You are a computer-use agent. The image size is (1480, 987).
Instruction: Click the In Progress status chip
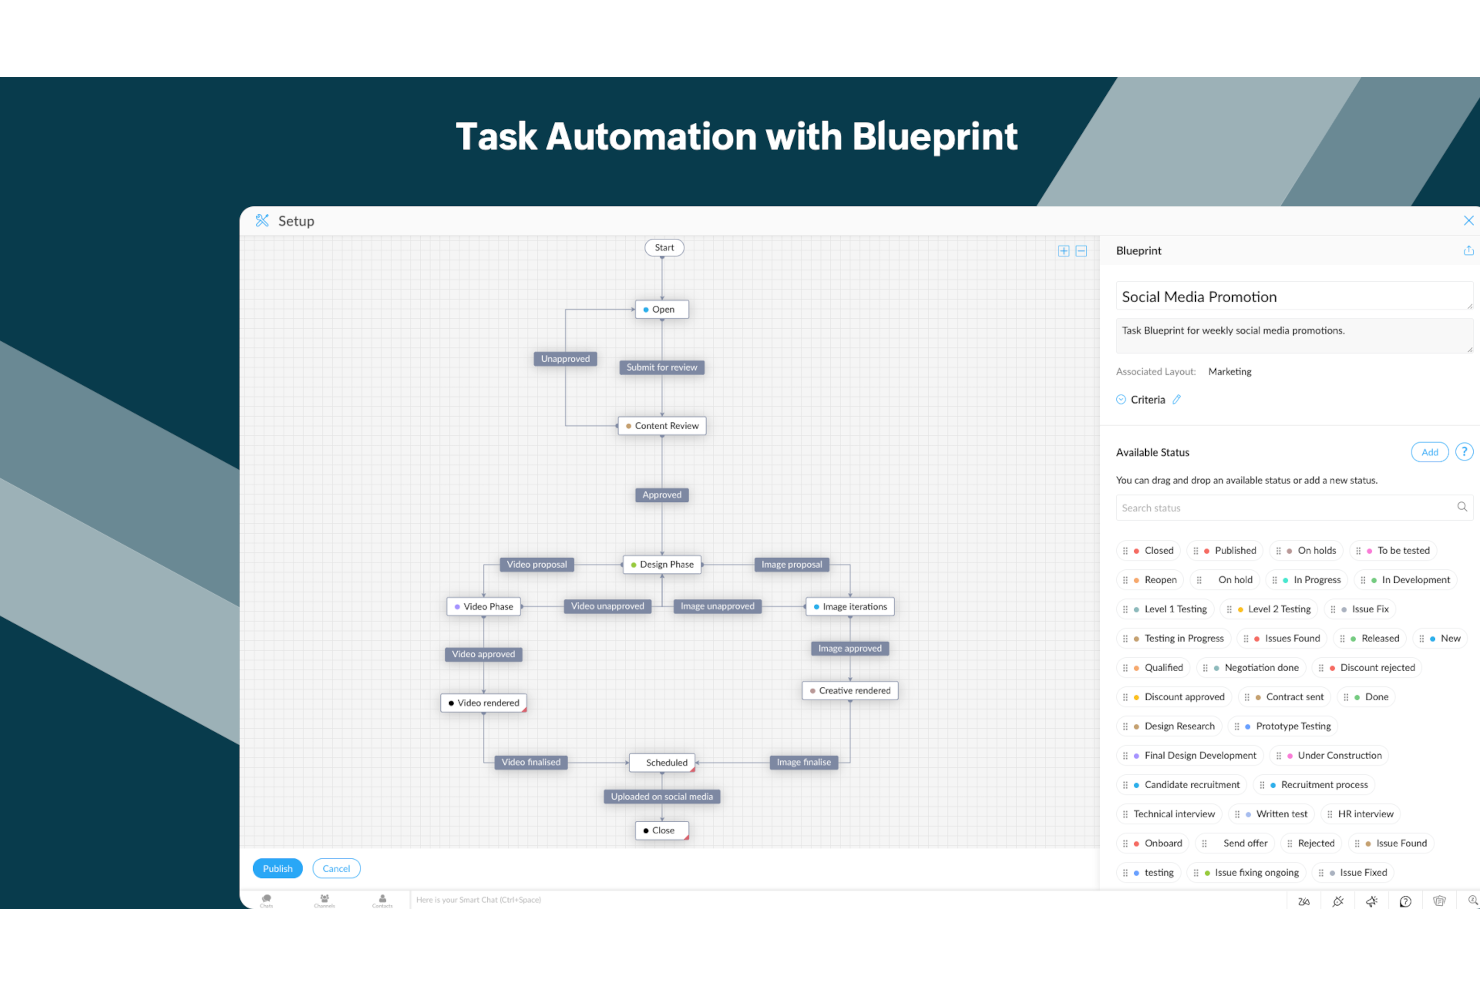click(x=1307, y=580)
